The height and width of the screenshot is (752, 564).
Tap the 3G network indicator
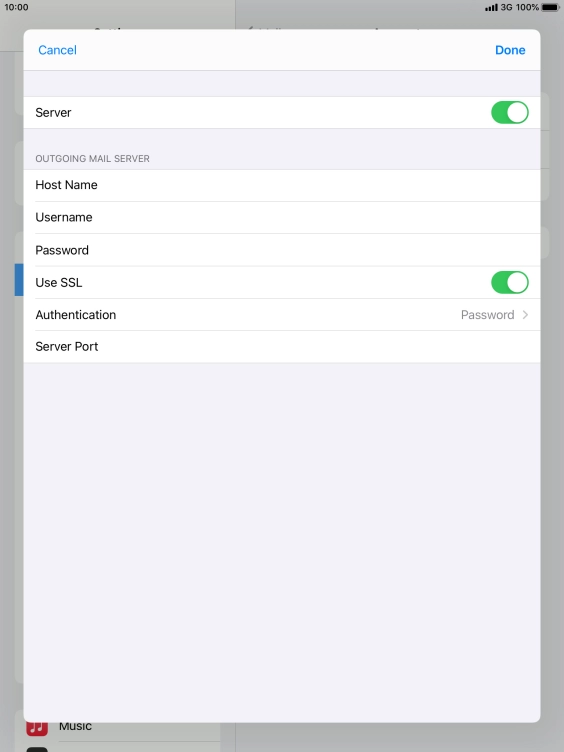click(506, 7)
